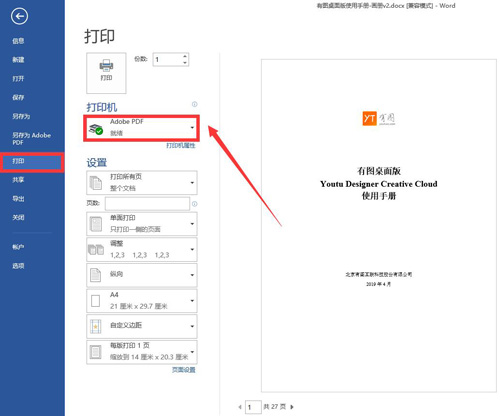Decrease copies with the down stepper arrow
This screenshot has height=416, width=500.
pyautogui.click(x=185, y=63)
